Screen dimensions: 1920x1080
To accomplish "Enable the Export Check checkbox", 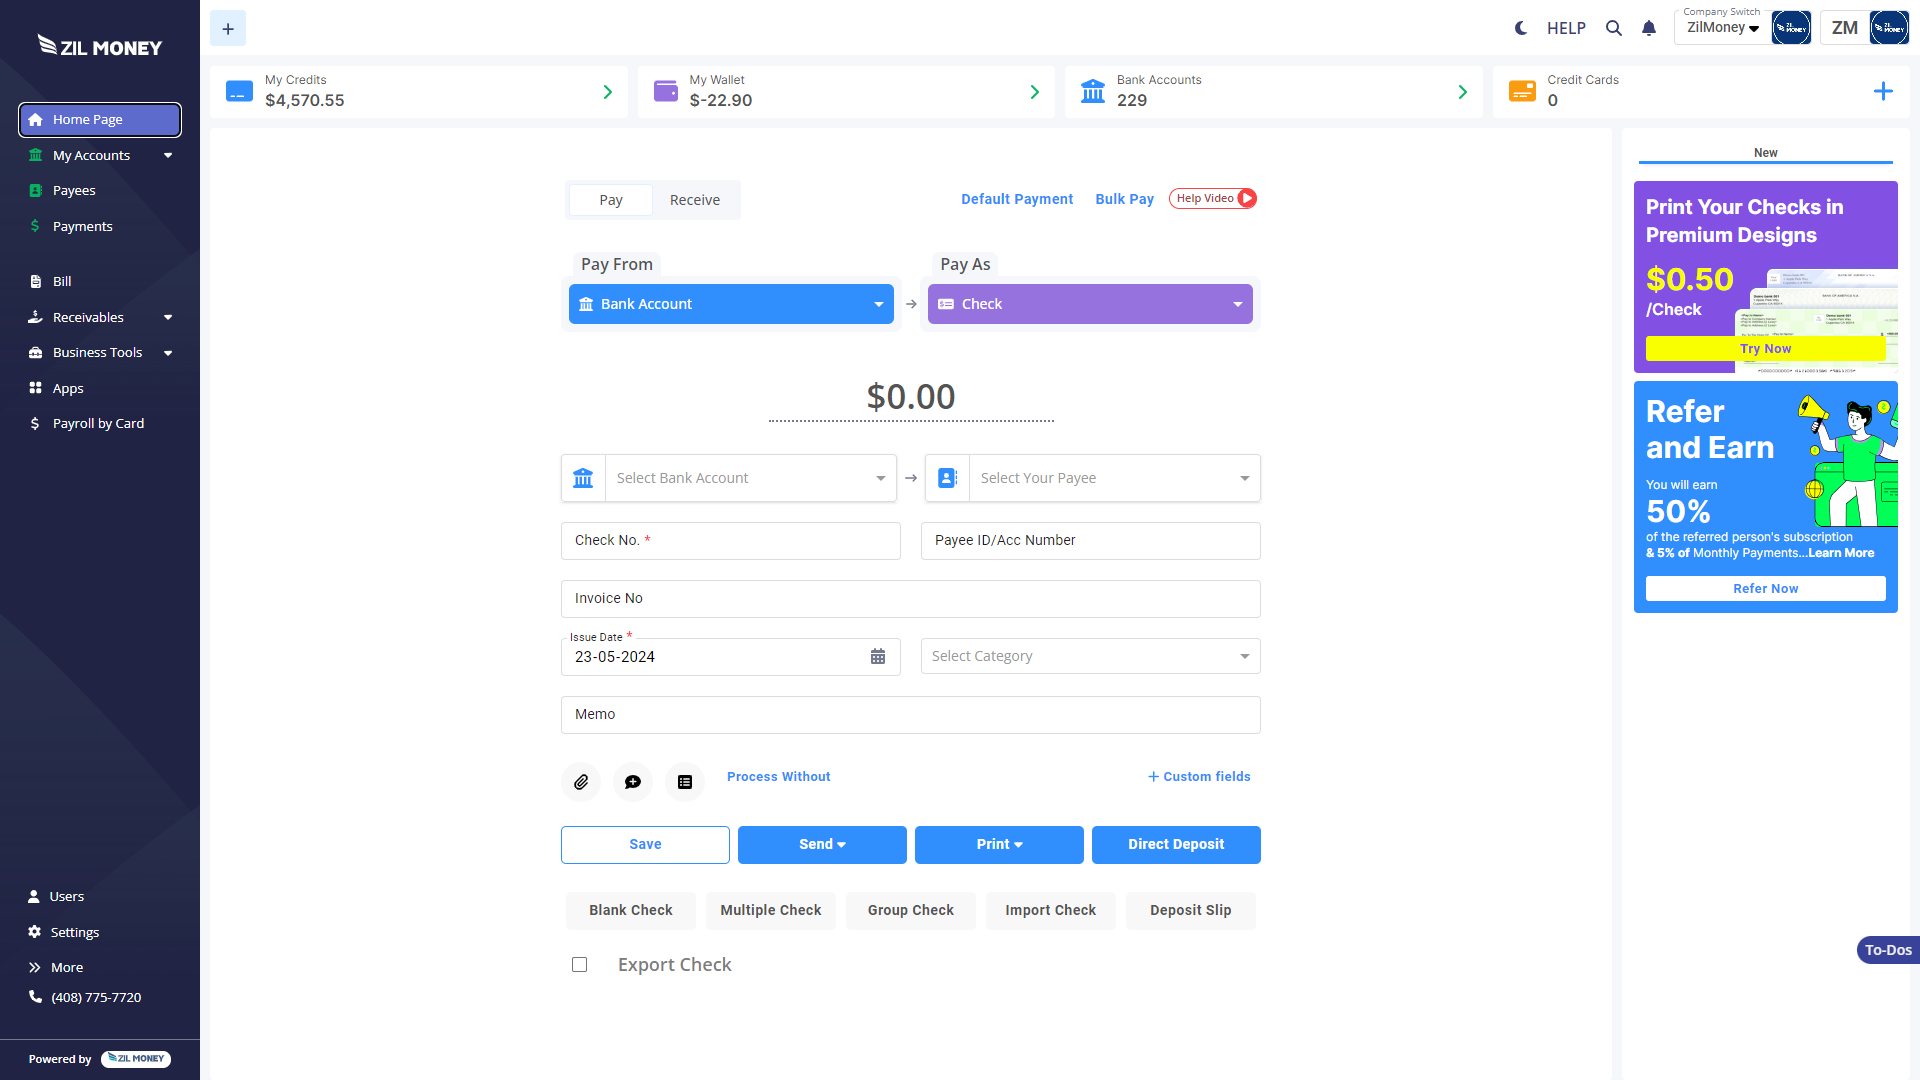I will click(579, 965).
